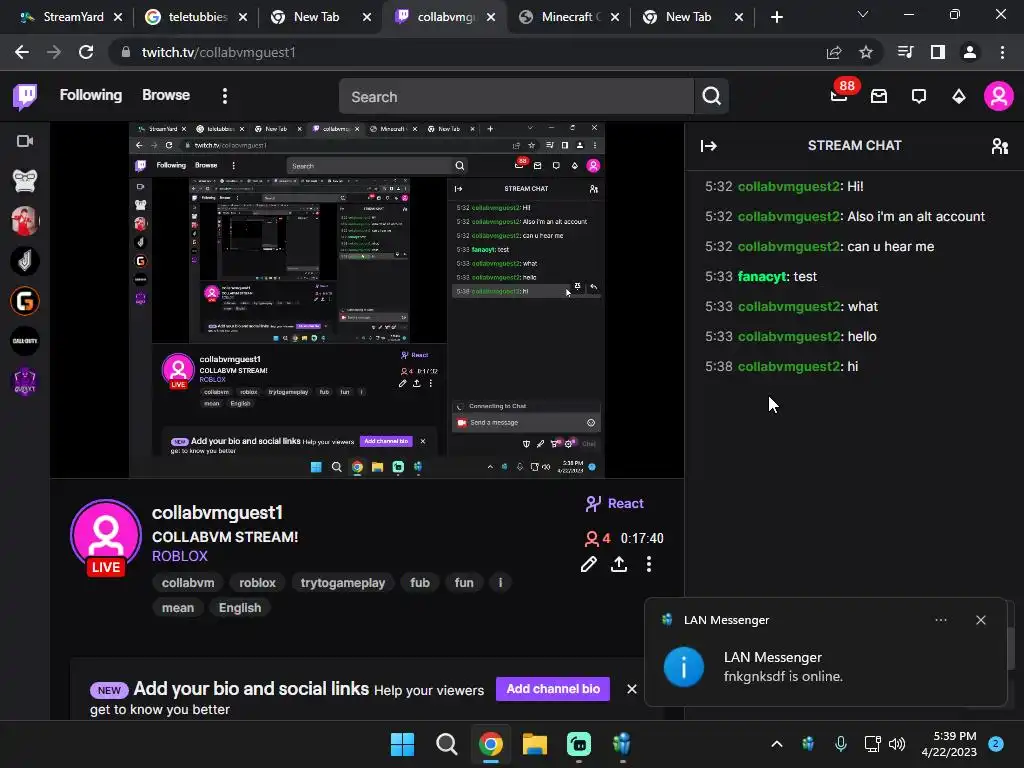Image resolution: width=1024 pixels, height=768 pixels.
Task: Click the roblox tag
Action: pos(257,583)
